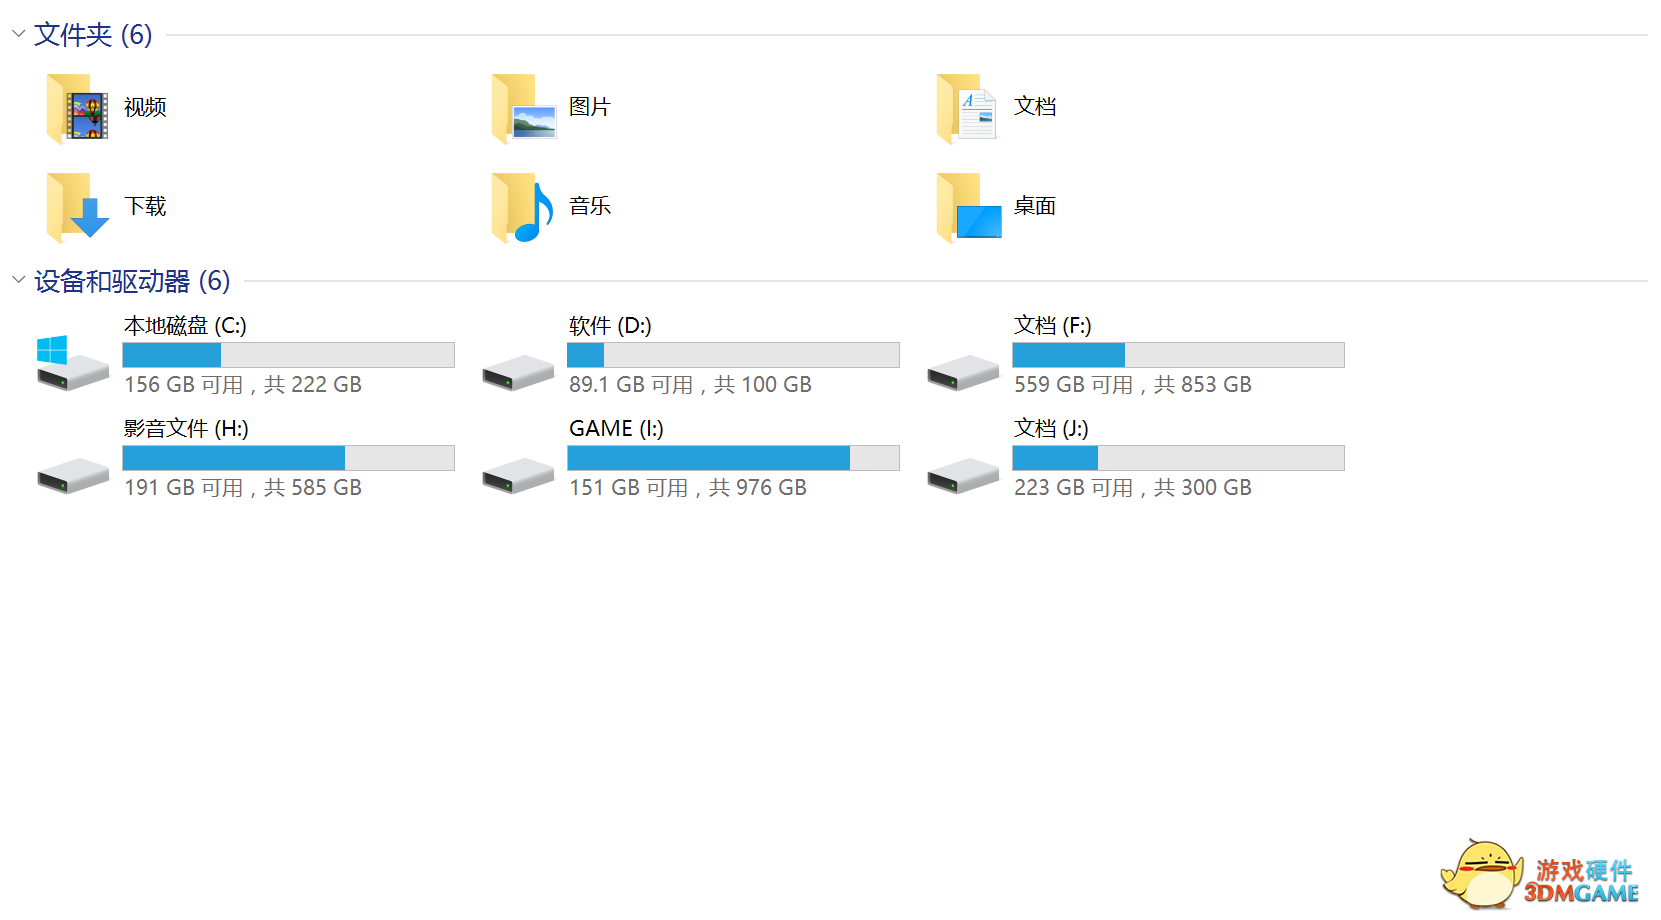Click the C: drive usage bar
The width and height of the screenshot is (1661, 920).
(288, 355)
